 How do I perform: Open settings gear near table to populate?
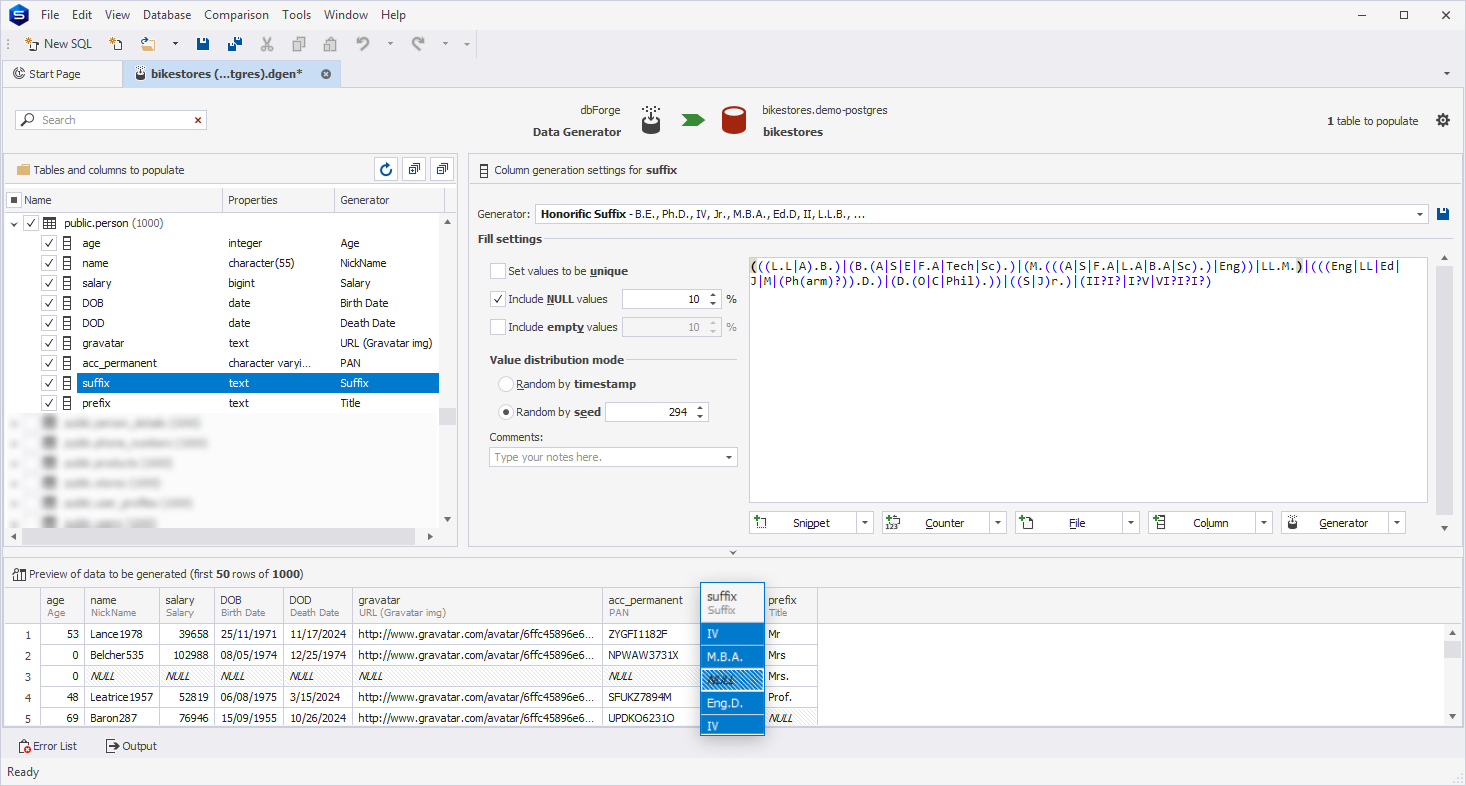tap(1443, 120)
